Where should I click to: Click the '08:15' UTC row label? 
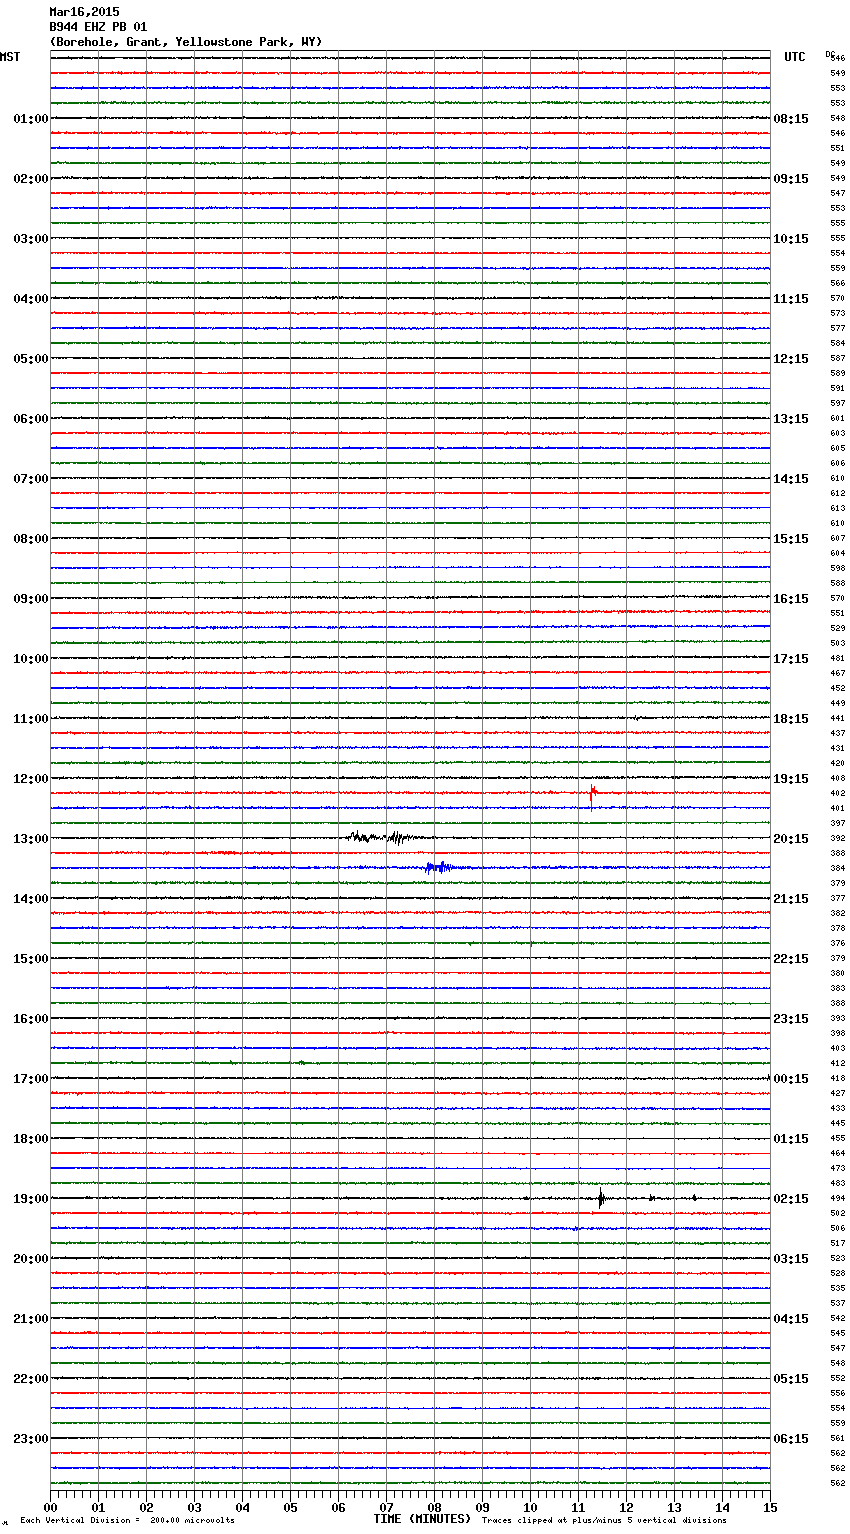pos(791,119)
